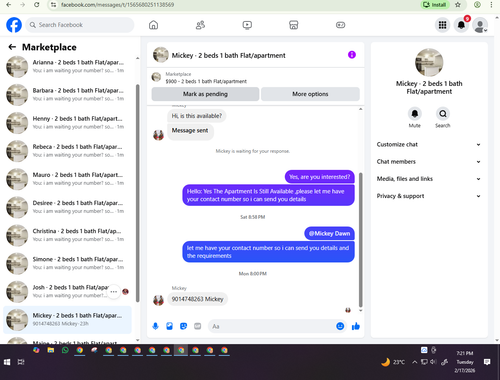Screen dimensions: 500x380
Task: Attach a photo with the image icon
Action: [169, 326]
